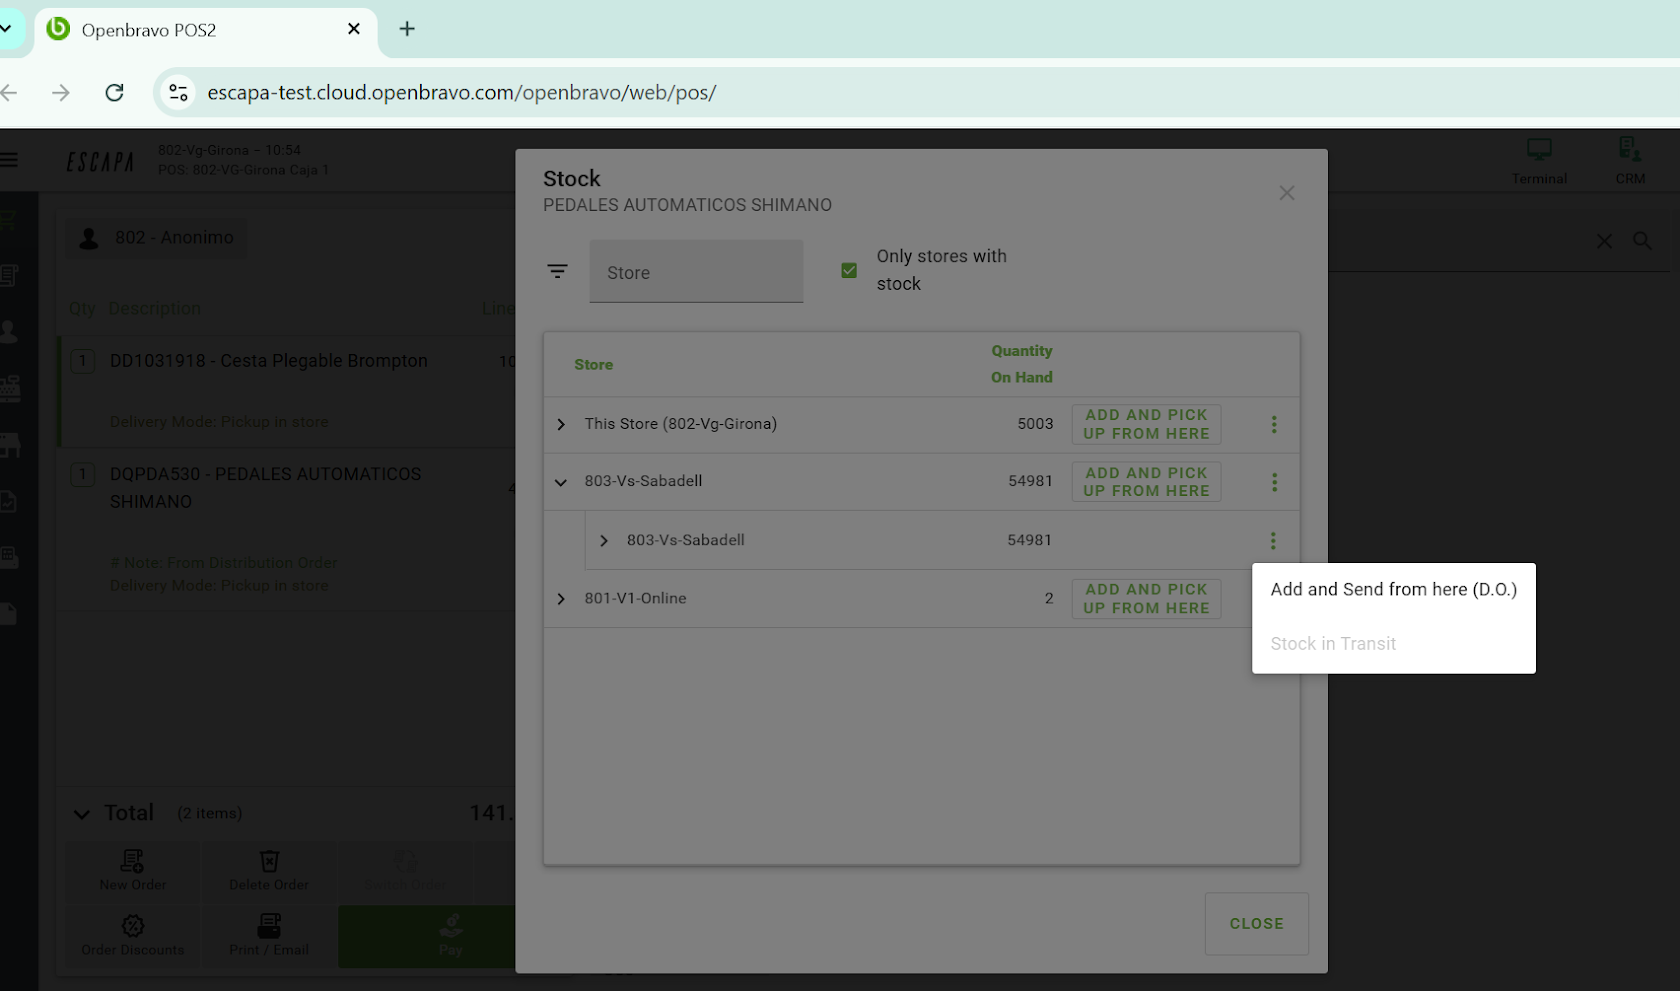Click the filter icon beside Store field
Image resolution: width=1680 pixels, height=991 pixels.
tap(557, 271)
